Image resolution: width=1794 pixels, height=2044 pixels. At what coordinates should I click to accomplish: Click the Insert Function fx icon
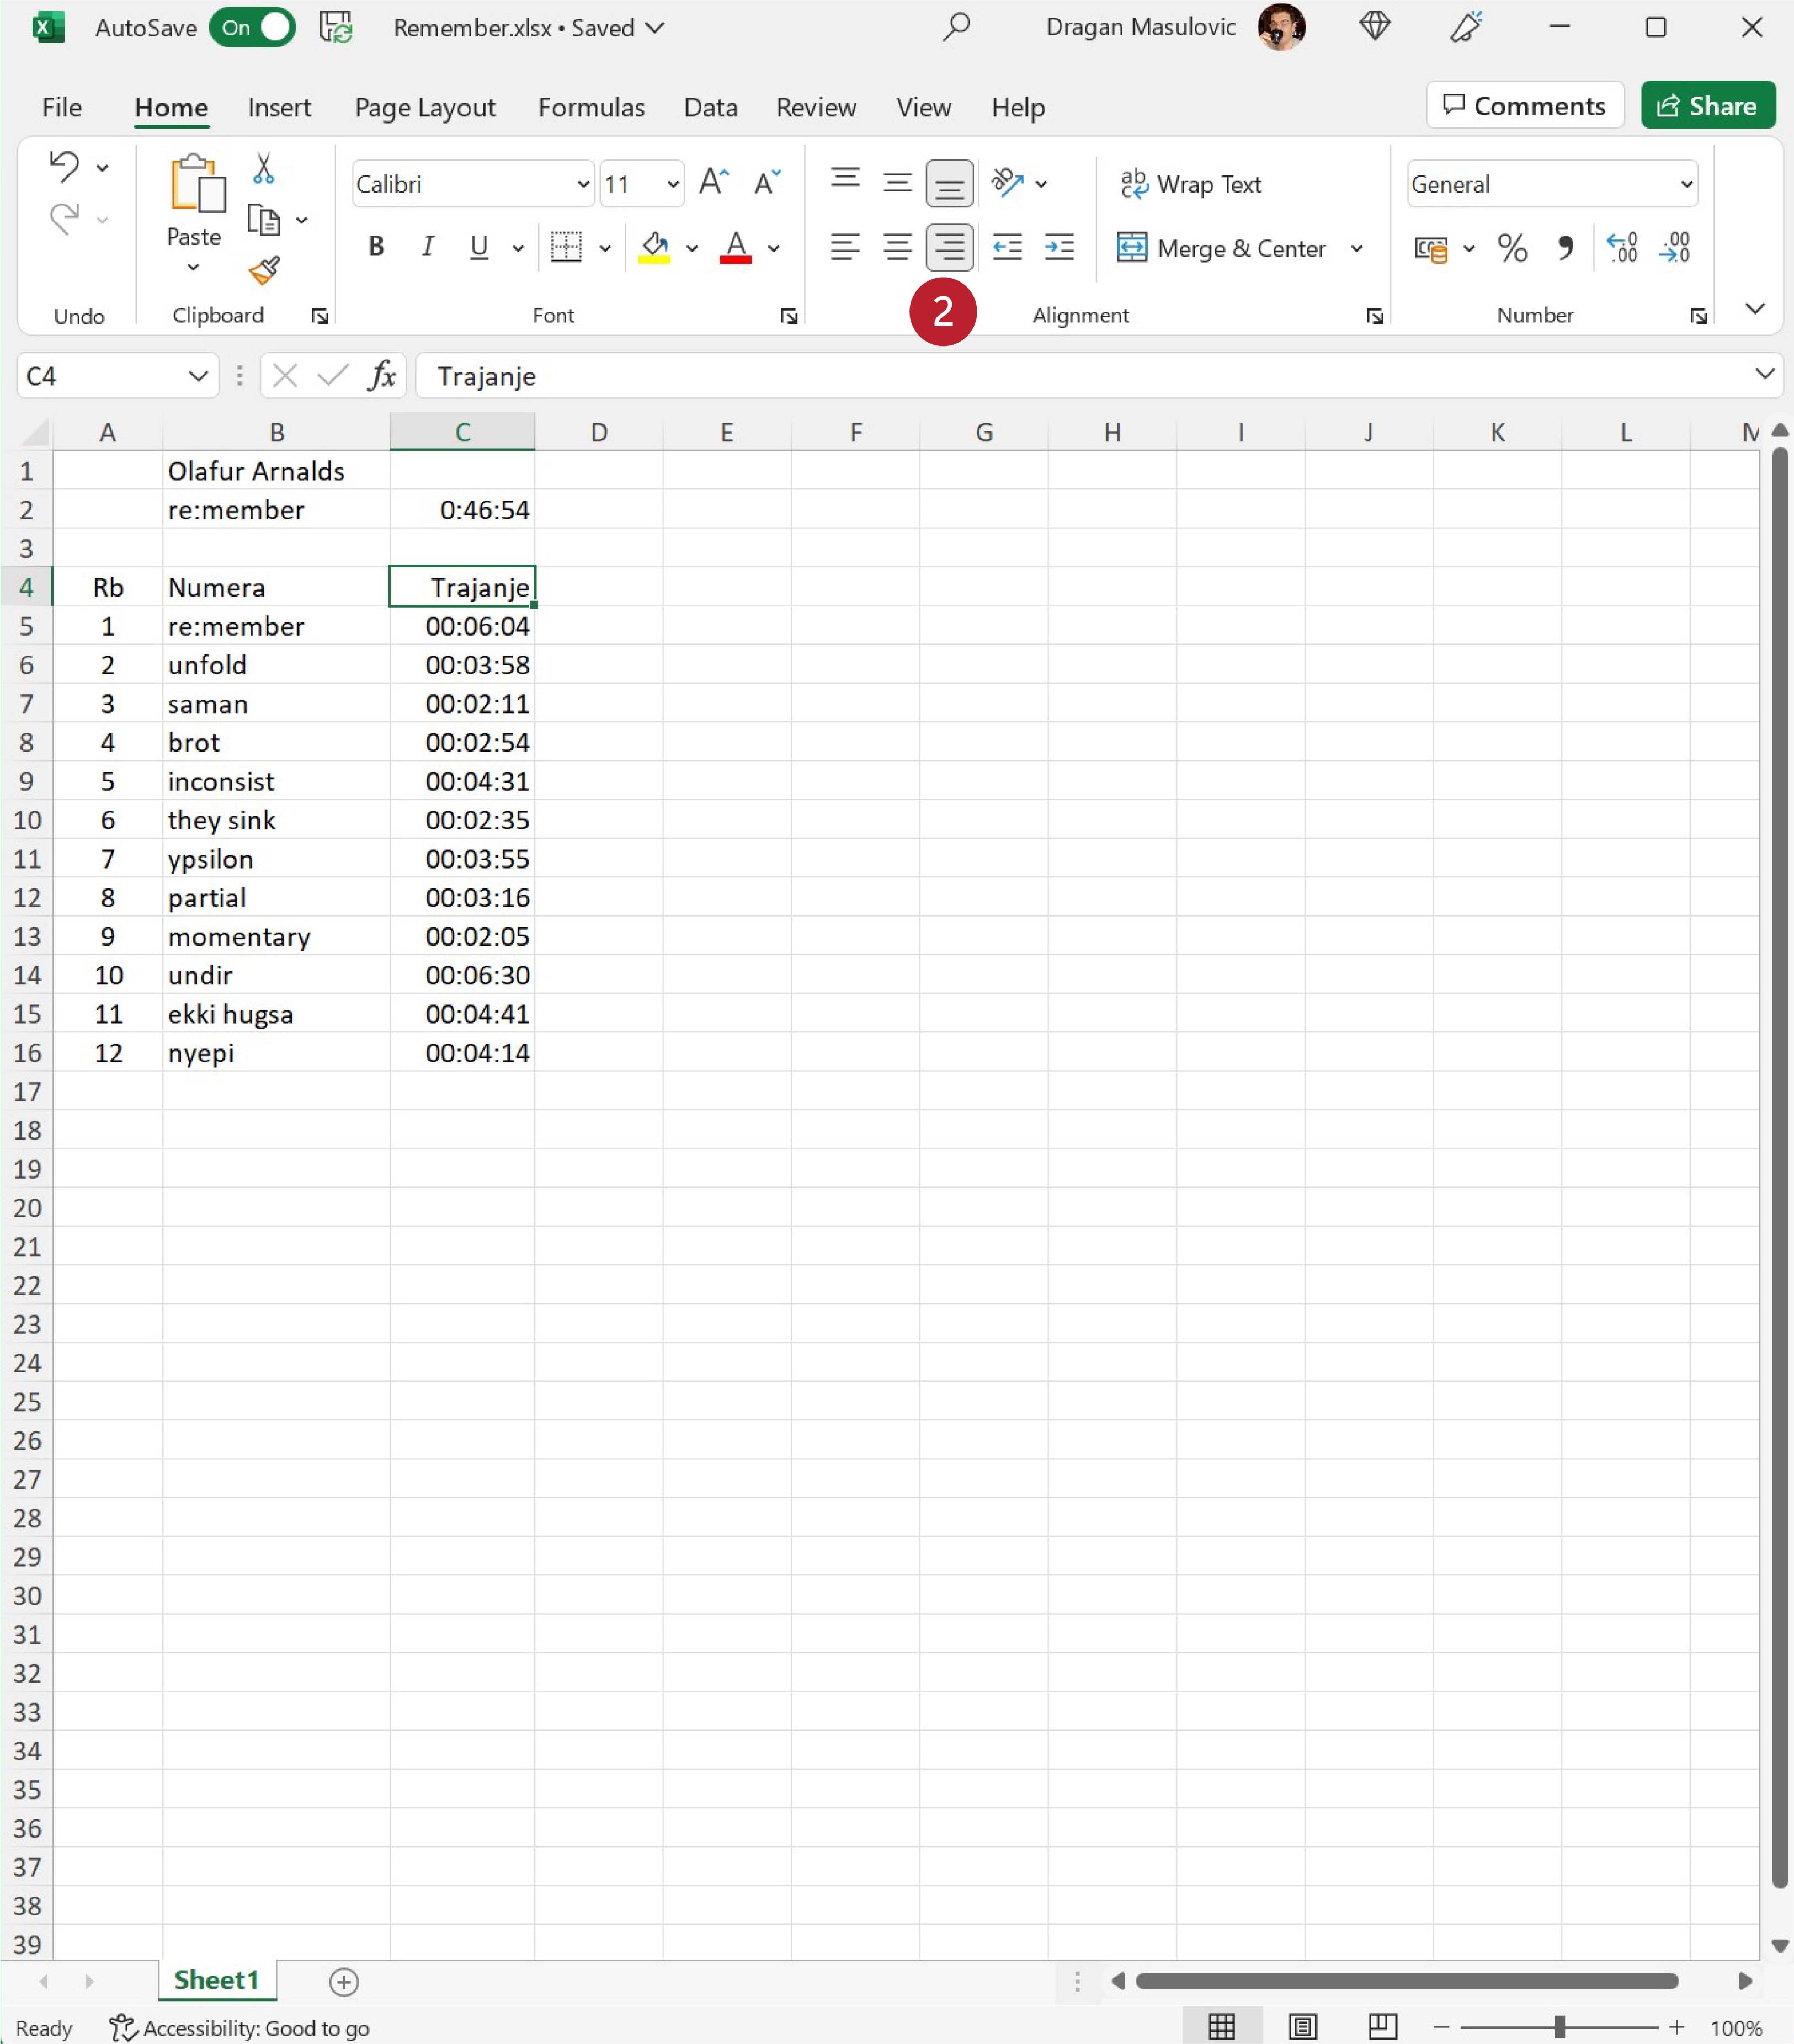coord(382,376)
